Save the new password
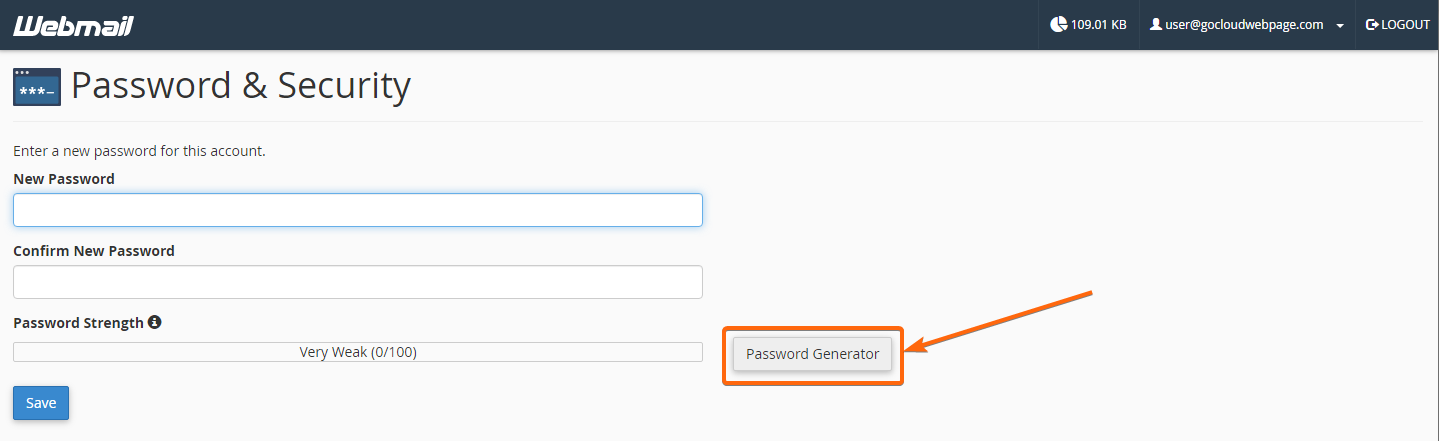This screenshot has width=1439, height=441. point(41,403)
